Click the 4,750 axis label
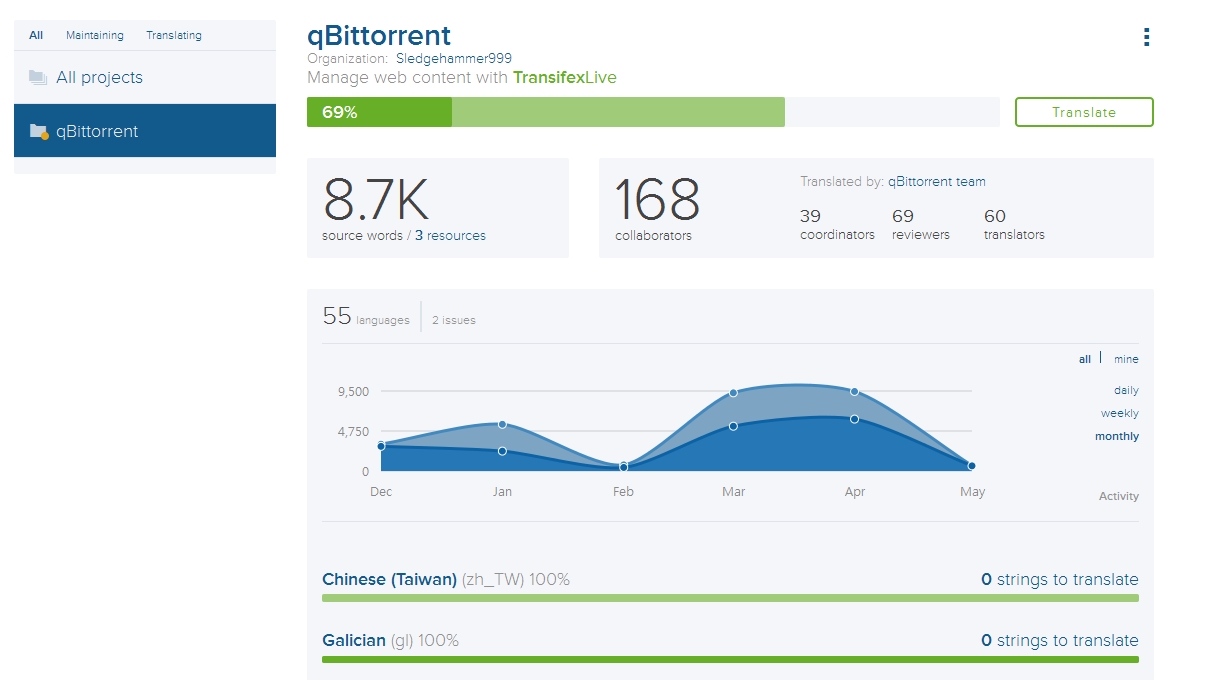 coord(353,431)
